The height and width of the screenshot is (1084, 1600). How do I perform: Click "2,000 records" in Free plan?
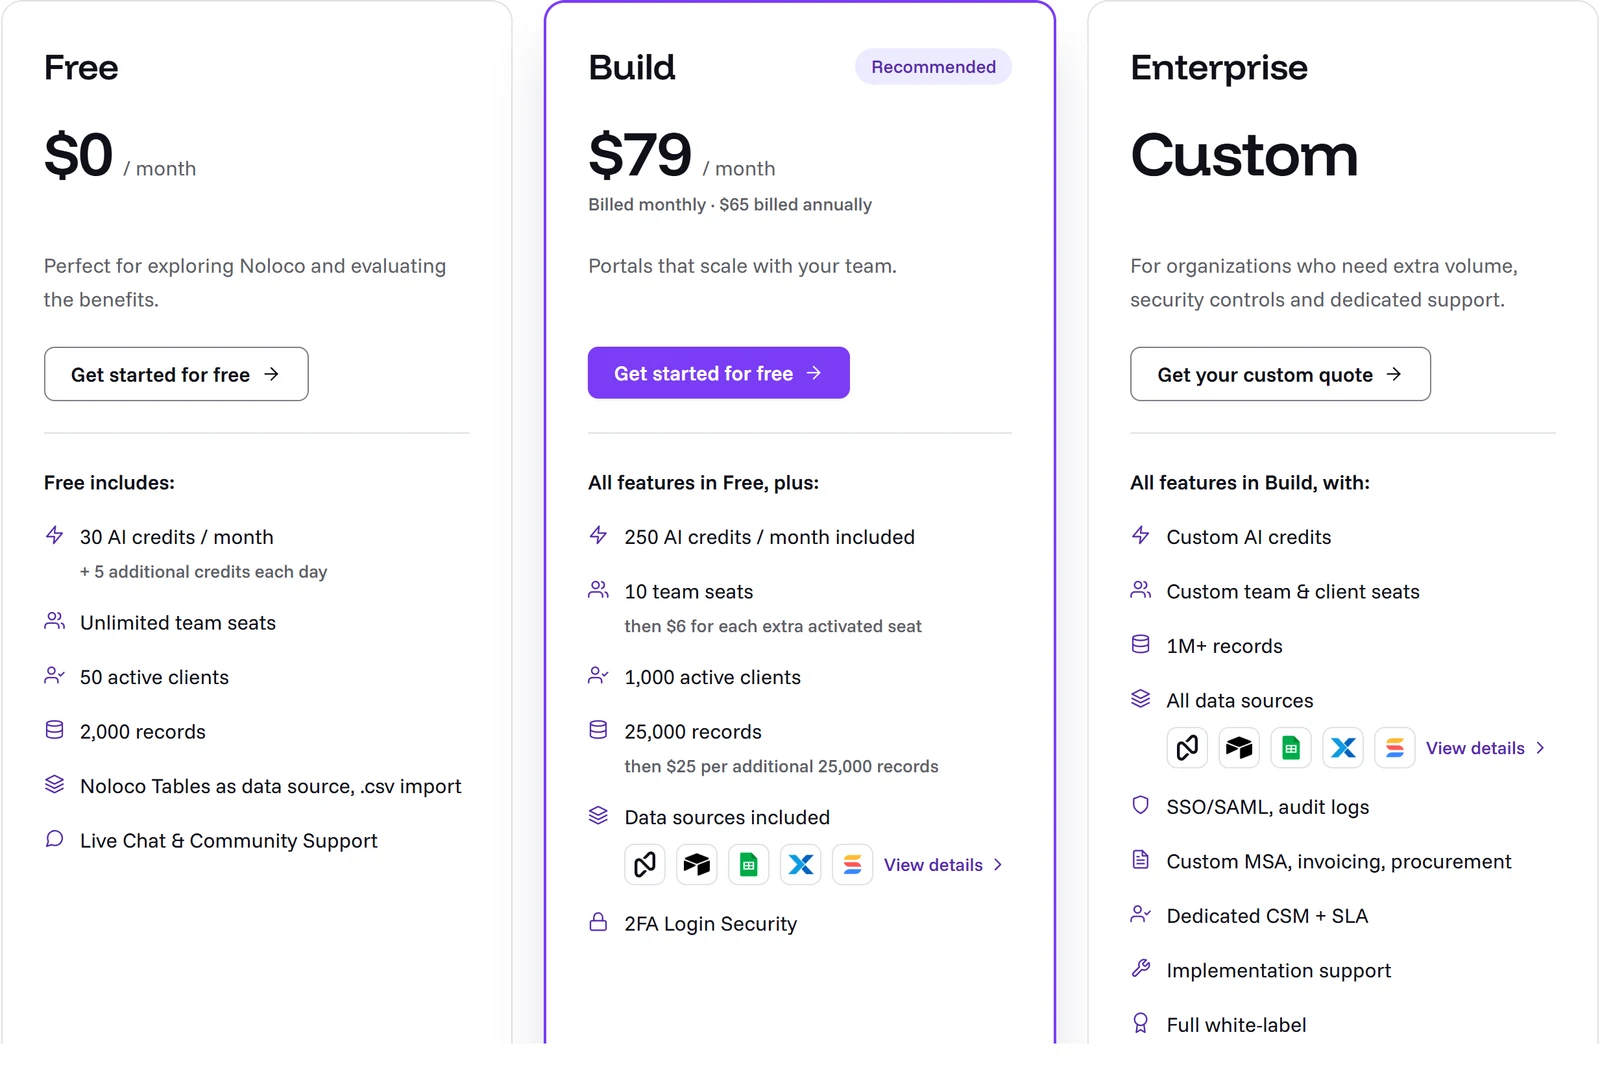coord(143,732)
